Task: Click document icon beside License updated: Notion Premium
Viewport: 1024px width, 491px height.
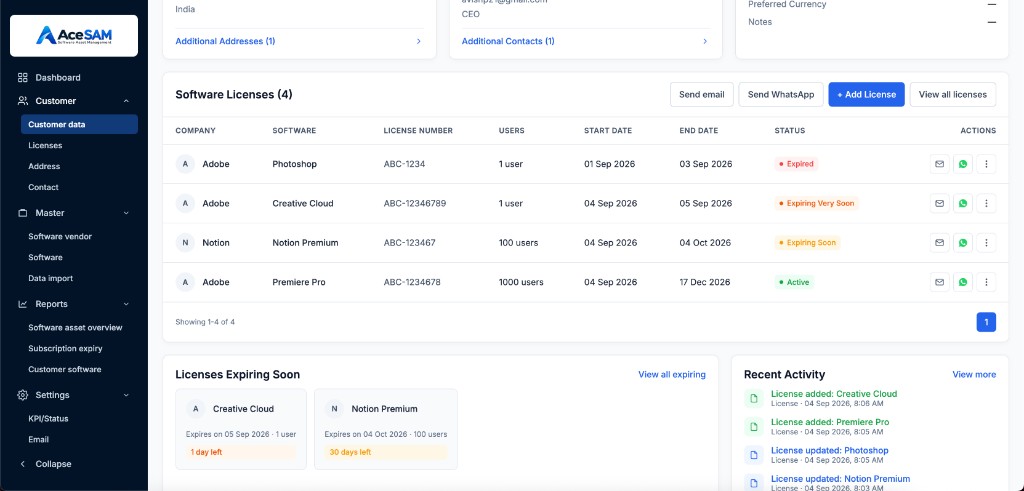Action: coord(754,483)
